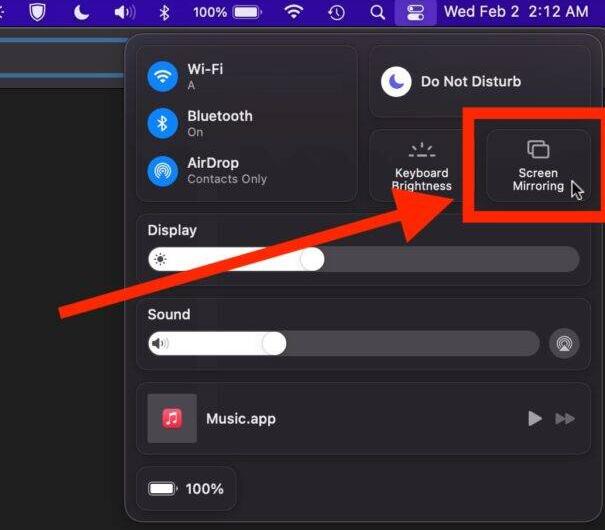Screen dimensions: 605x530
Task: Open date and time in menu bar
Action: click(515, 13)
